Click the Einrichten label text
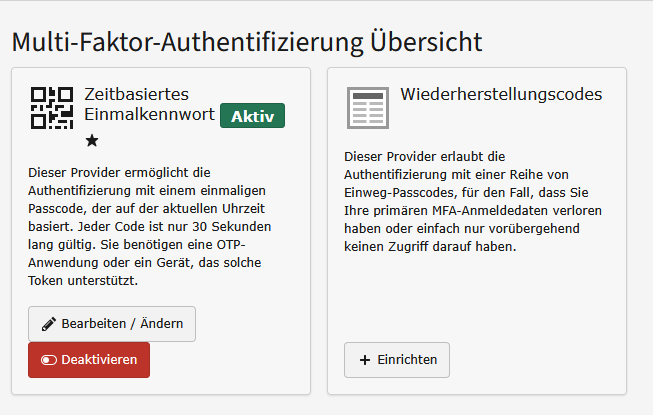Image resolution: width=653 pixels, height=415 pixels. 407,360
